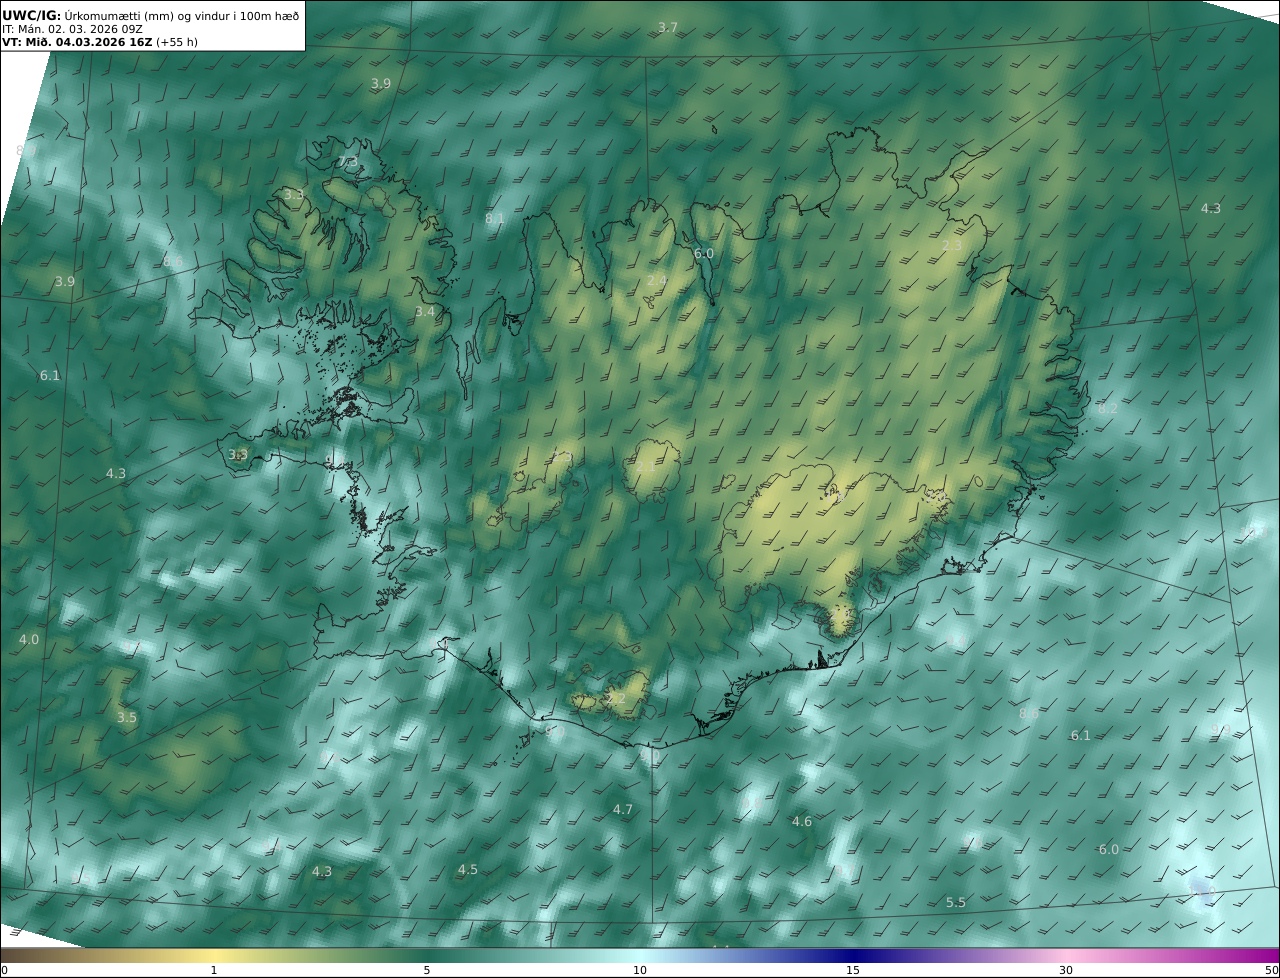
Task: Click the colorbar tick label '1'
Action: pyautogui.click(x=214, y=970)
